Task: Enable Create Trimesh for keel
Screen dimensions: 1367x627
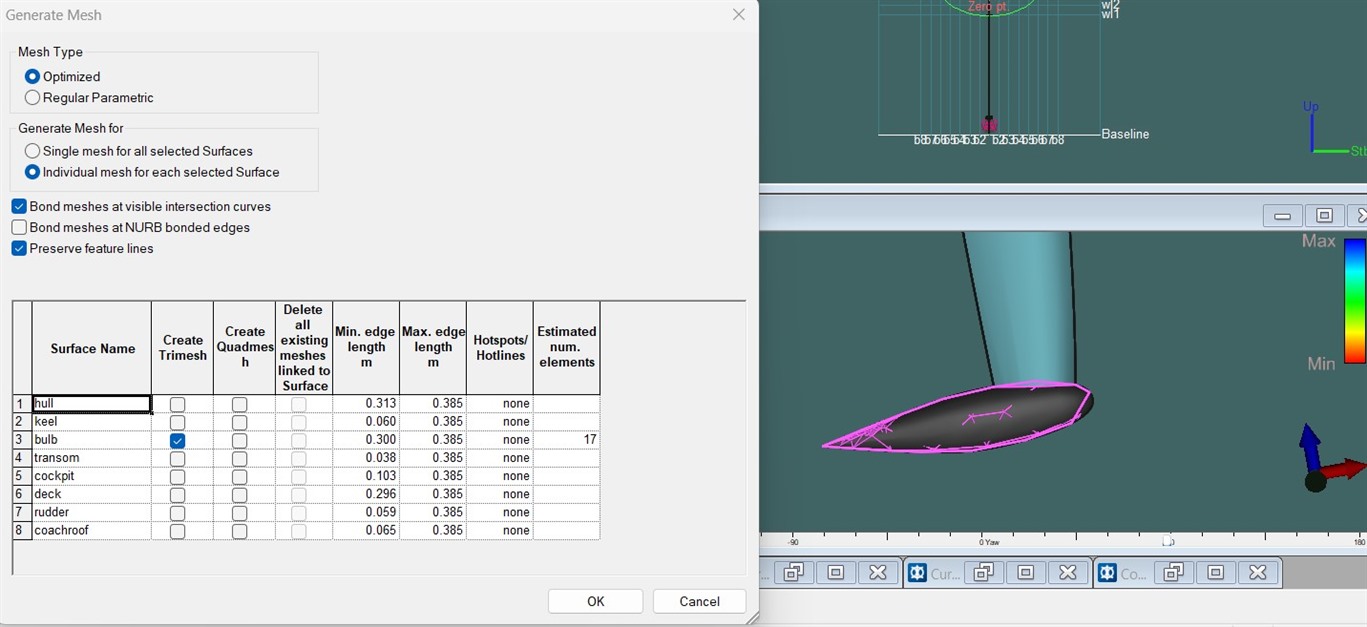Action: (177, 422)
